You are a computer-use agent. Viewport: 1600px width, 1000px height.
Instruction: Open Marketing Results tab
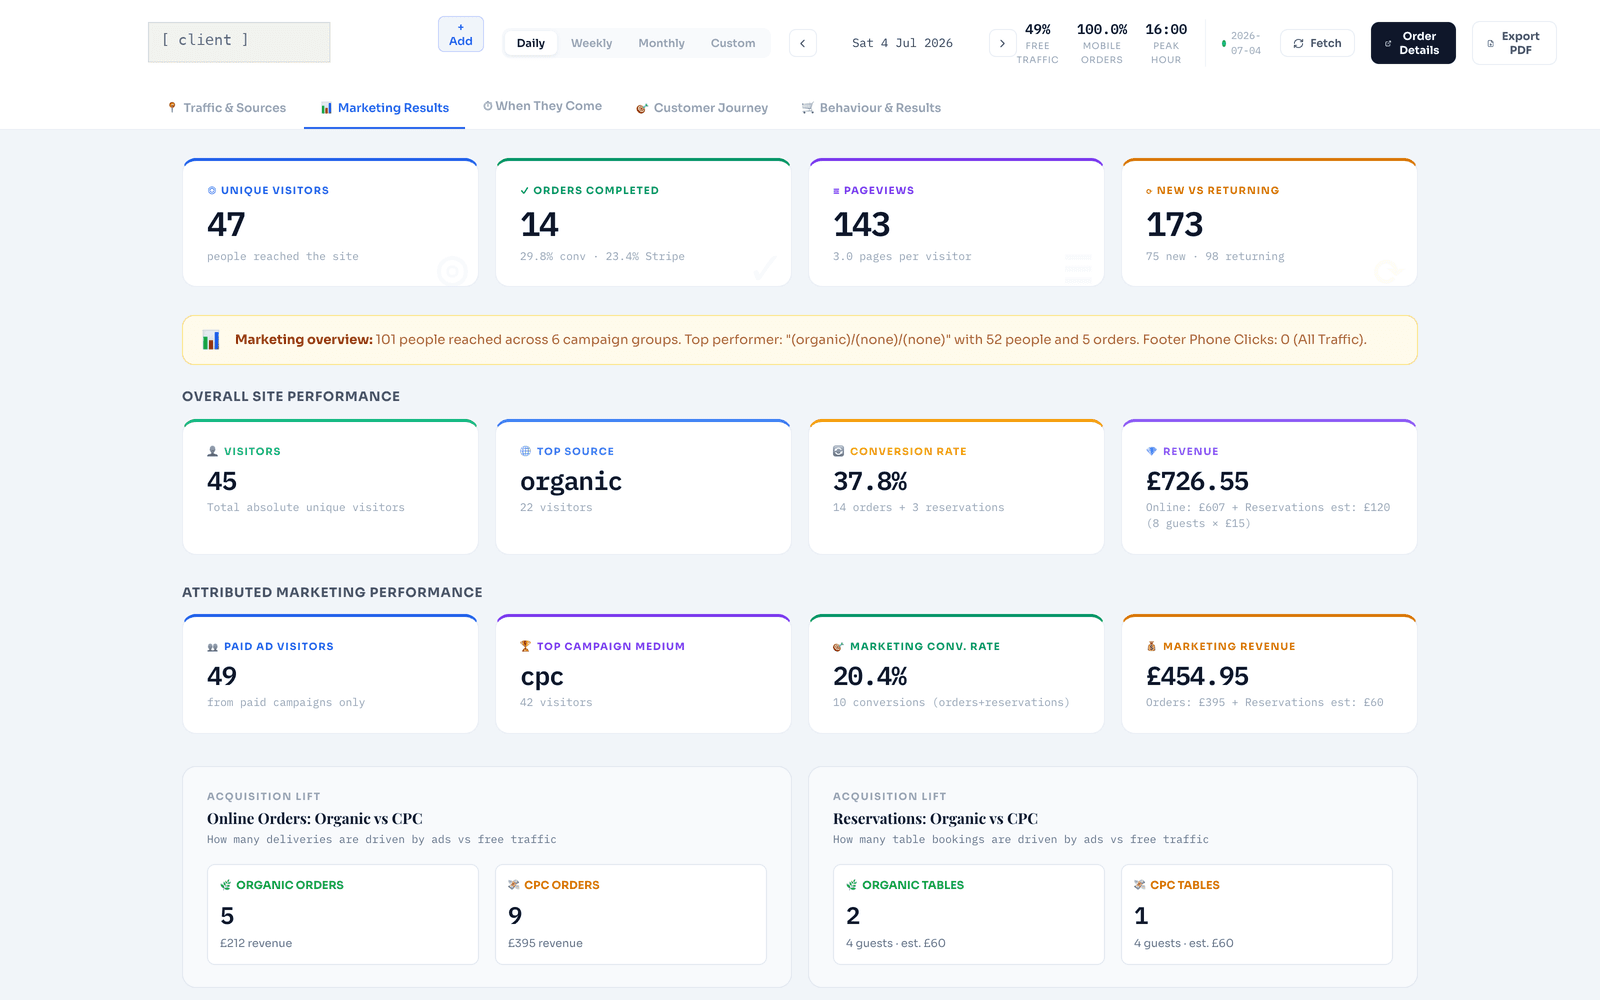(385, 108)
